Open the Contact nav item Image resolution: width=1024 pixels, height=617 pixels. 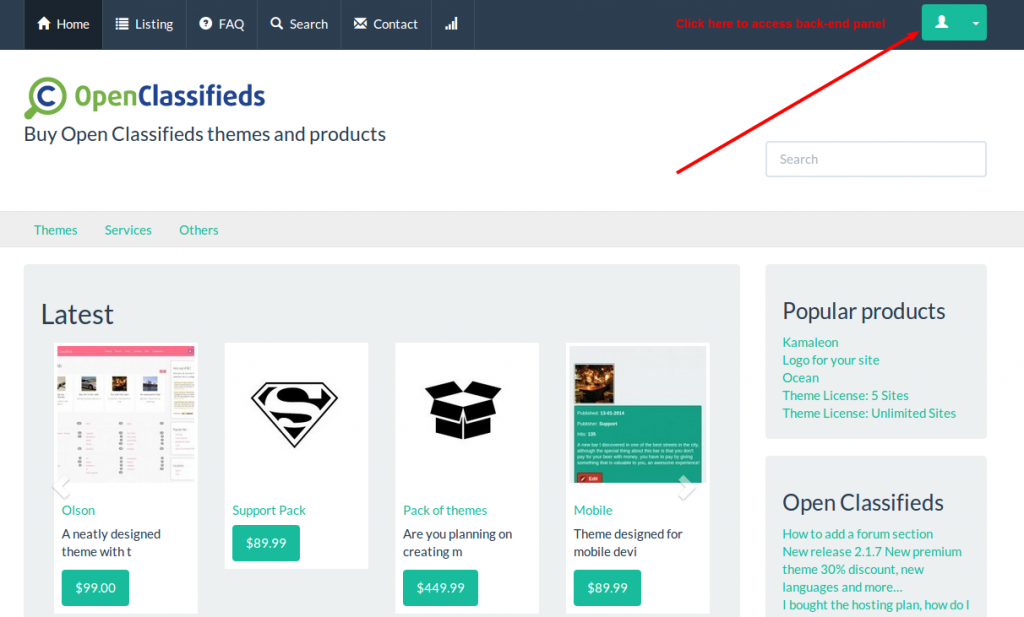click(x=386, y=24)
